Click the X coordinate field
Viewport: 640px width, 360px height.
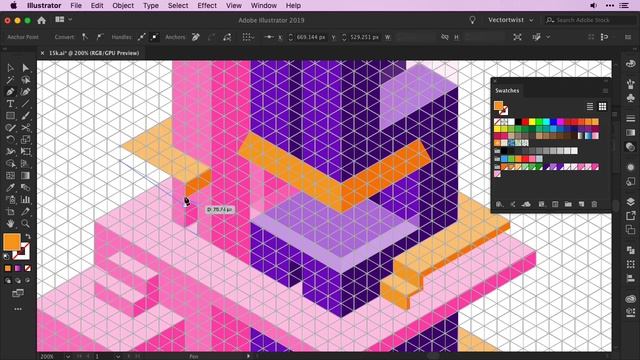[311, 37]
